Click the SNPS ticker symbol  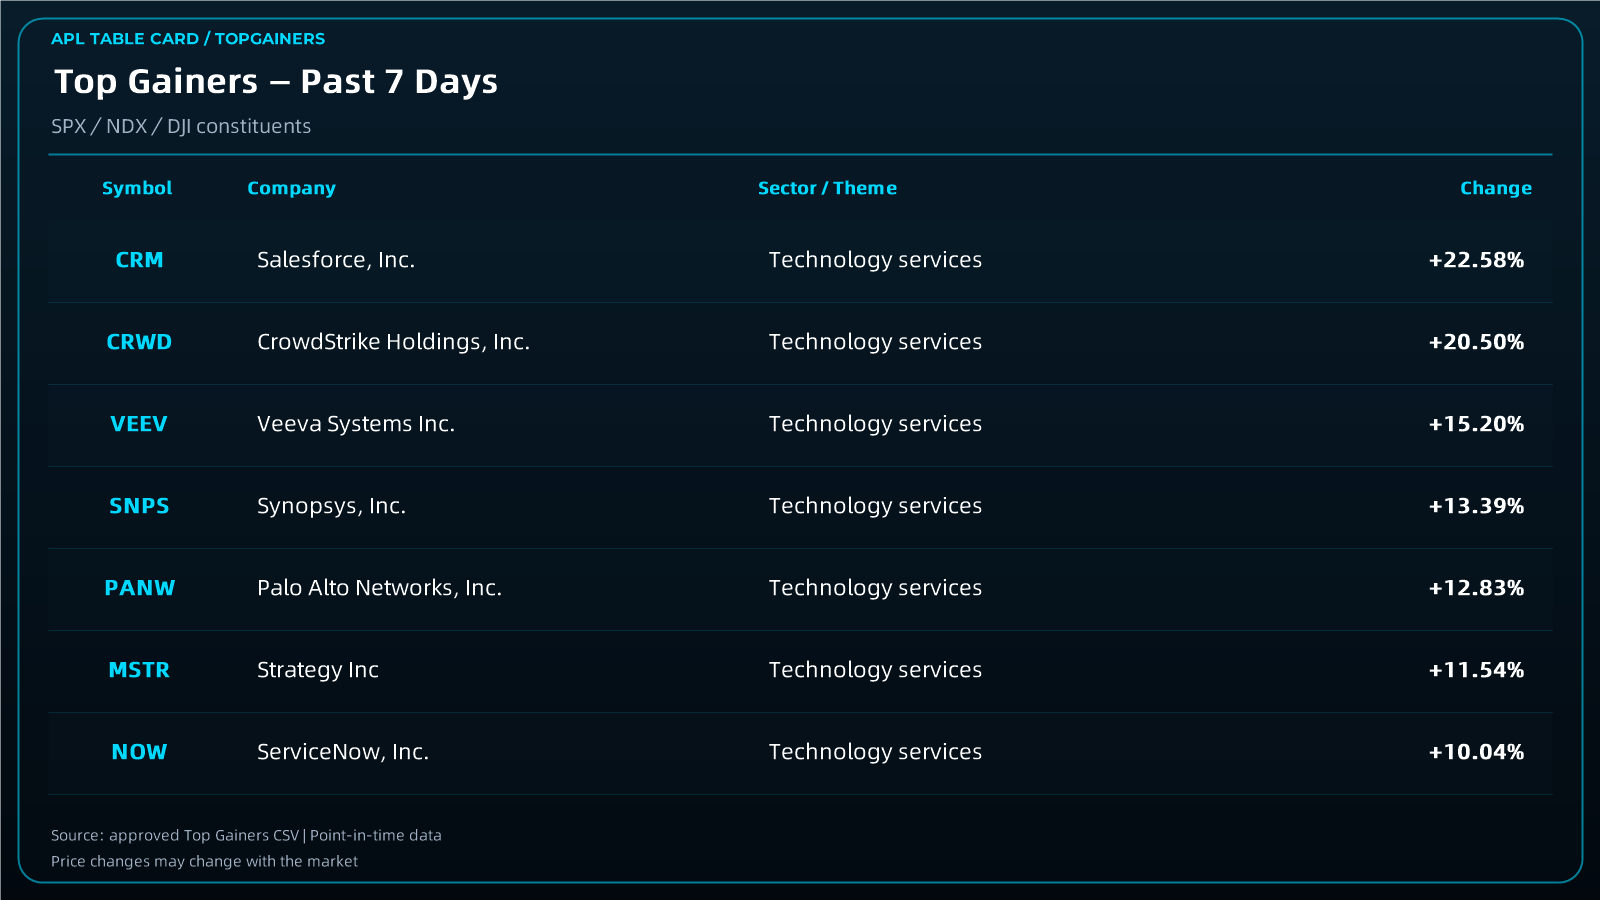[x=139, y=506]
